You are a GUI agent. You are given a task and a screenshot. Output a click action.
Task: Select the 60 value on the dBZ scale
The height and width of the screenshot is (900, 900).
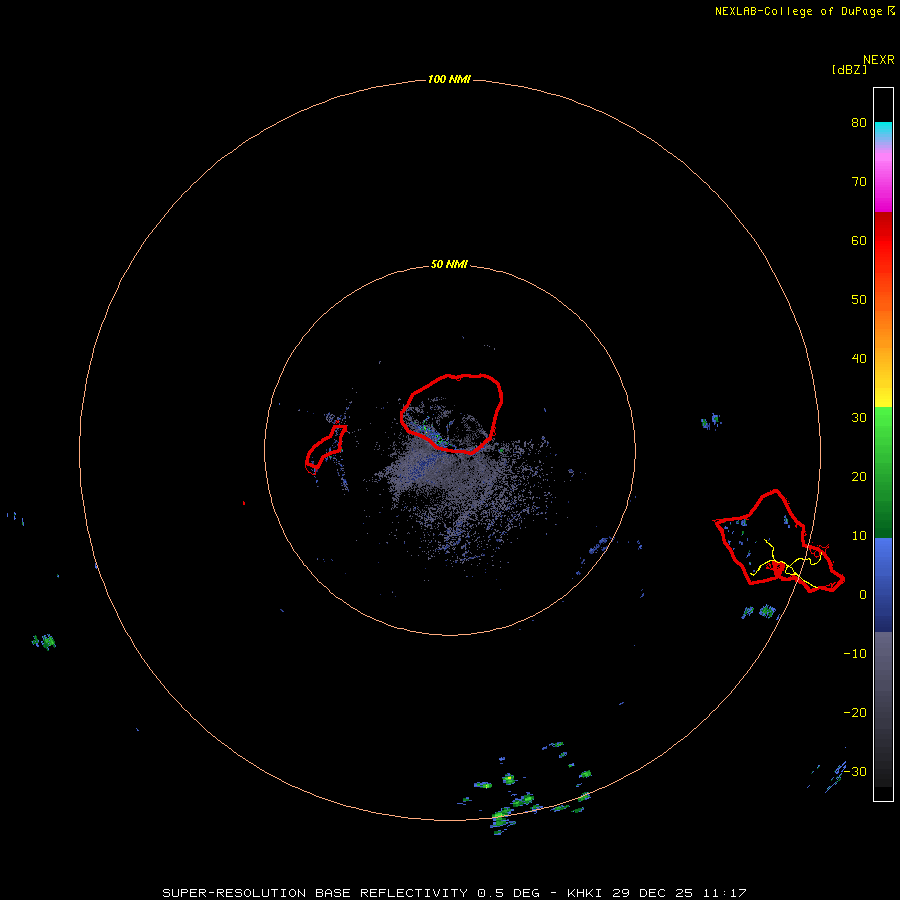tap(859, 240)
